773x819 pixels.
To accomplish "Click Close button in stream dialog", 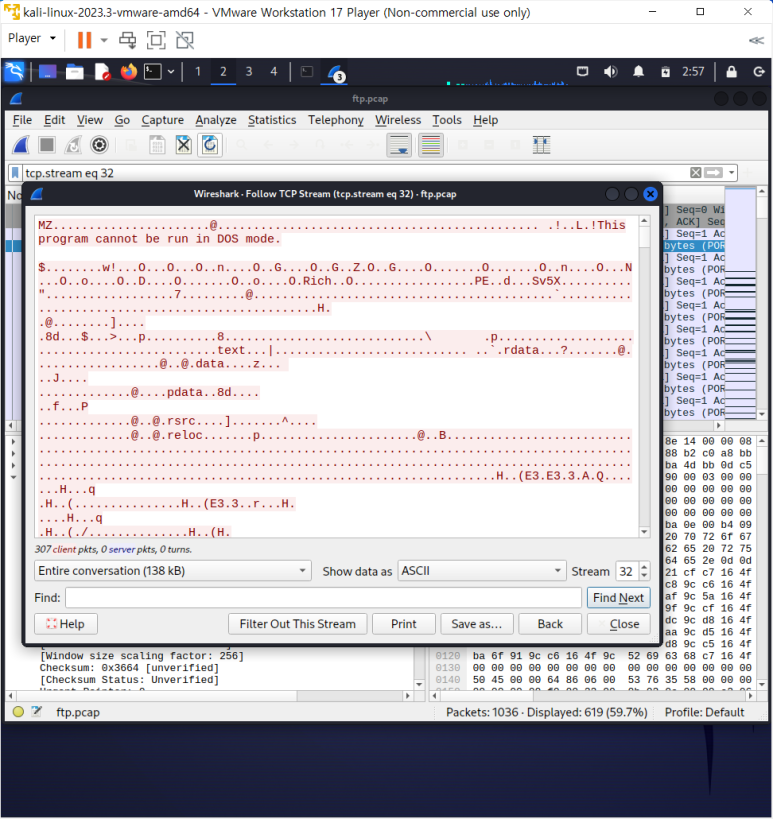I will coord(619,624).
